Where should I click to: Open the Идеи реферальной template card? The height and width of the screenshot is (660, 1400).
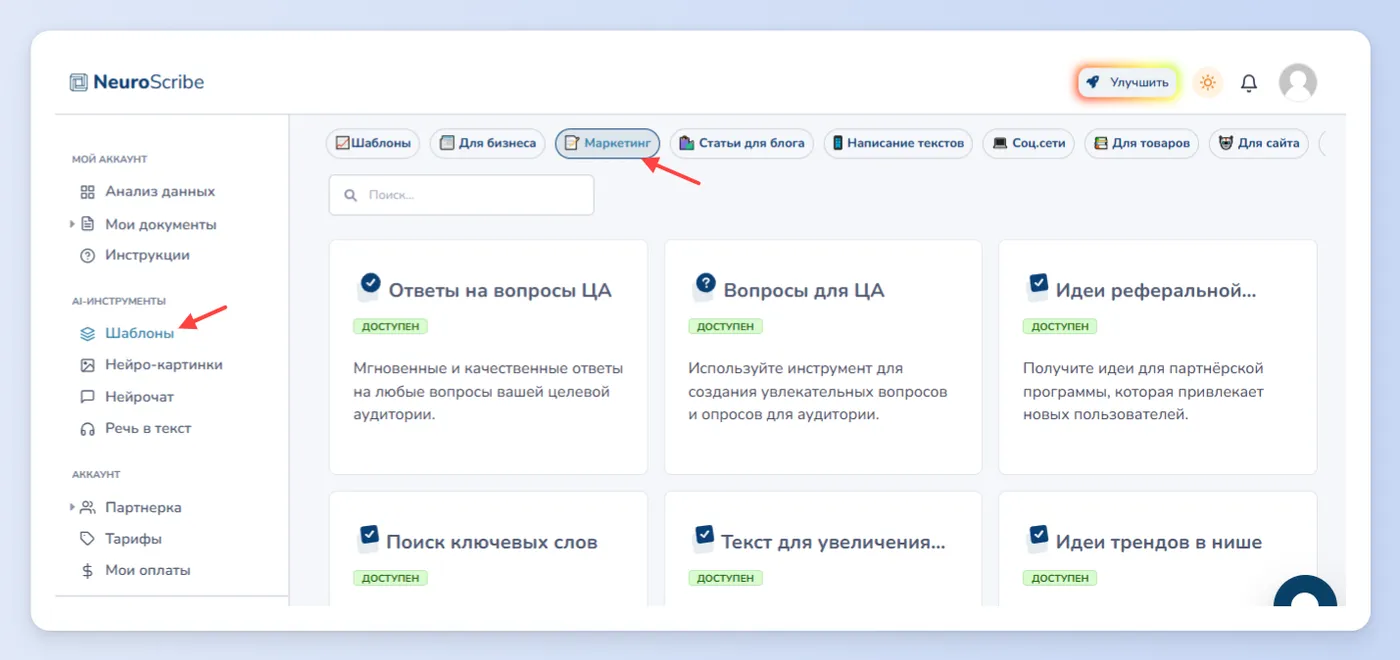point(1158,357)
